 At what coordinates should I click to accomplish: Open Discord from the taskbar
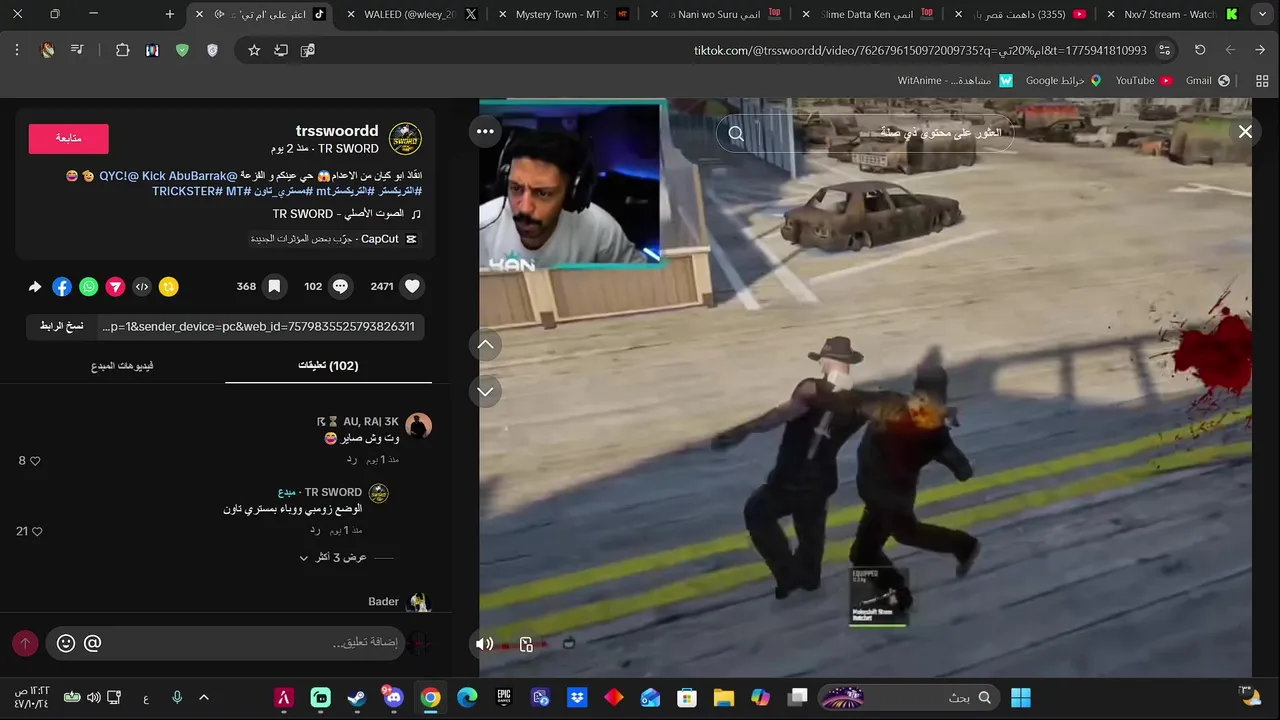pyautogui.click(x=392, y=697)
